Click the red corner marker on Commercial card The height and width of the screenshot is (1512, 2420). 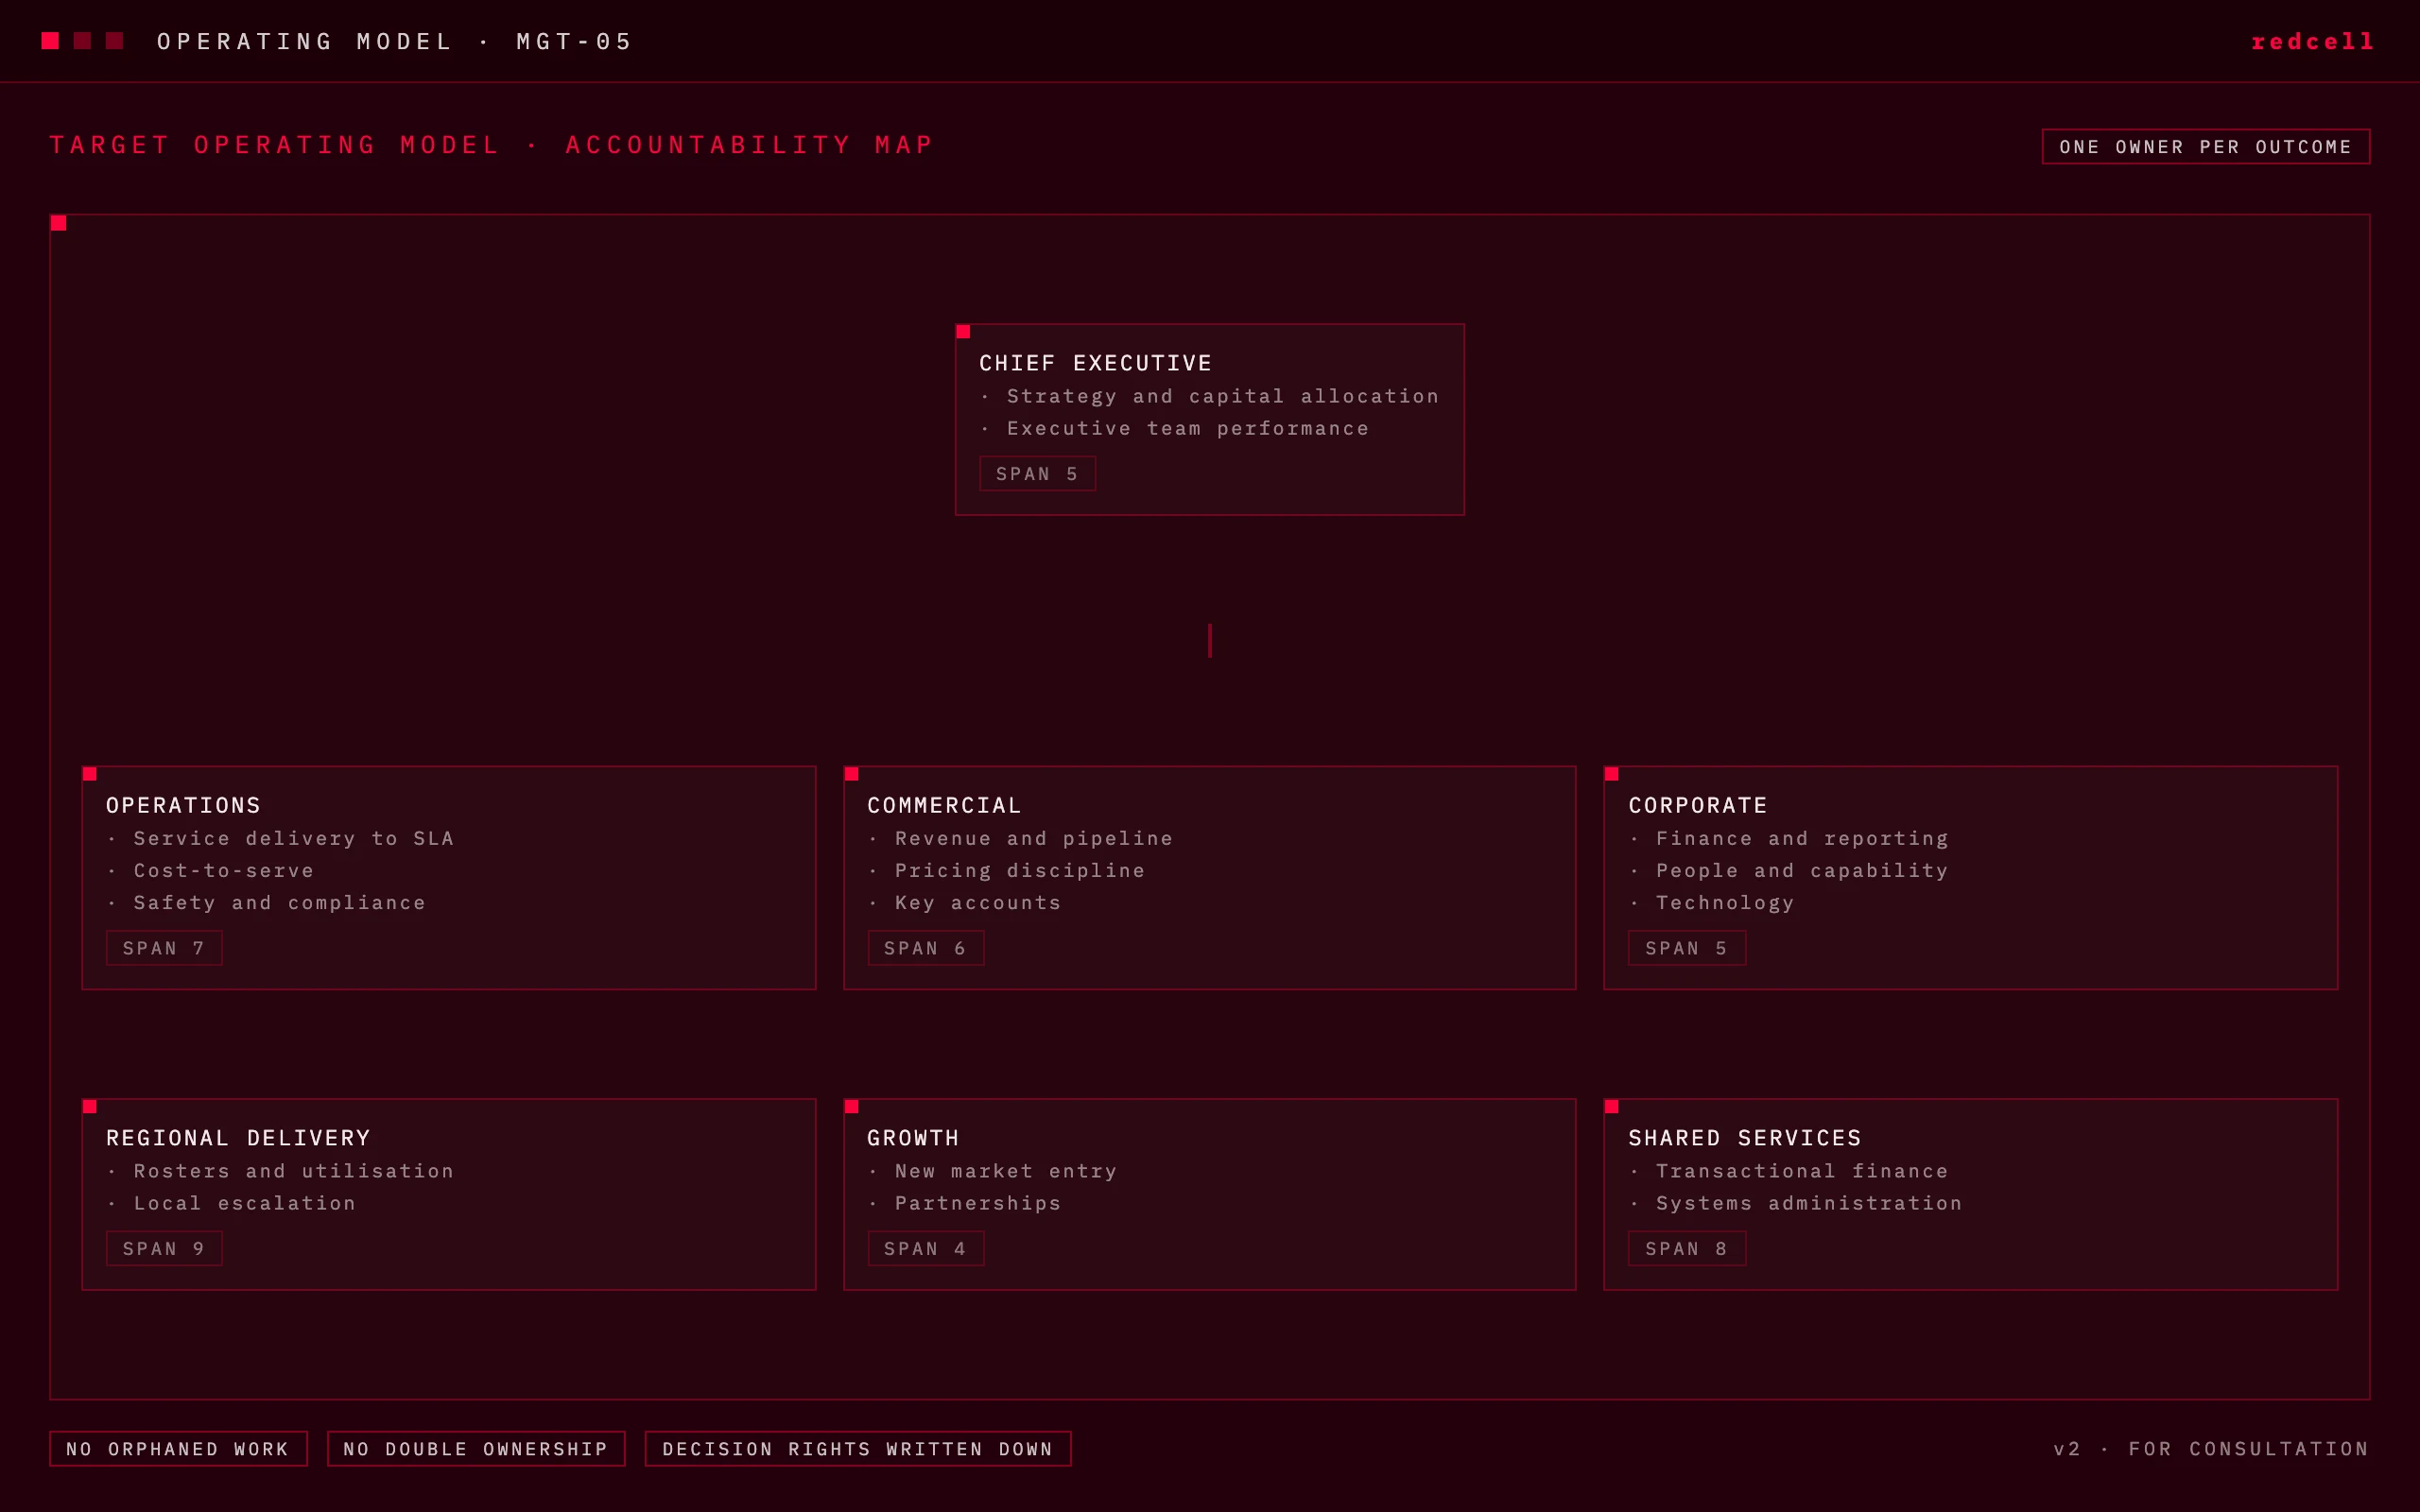click(851, 774)
